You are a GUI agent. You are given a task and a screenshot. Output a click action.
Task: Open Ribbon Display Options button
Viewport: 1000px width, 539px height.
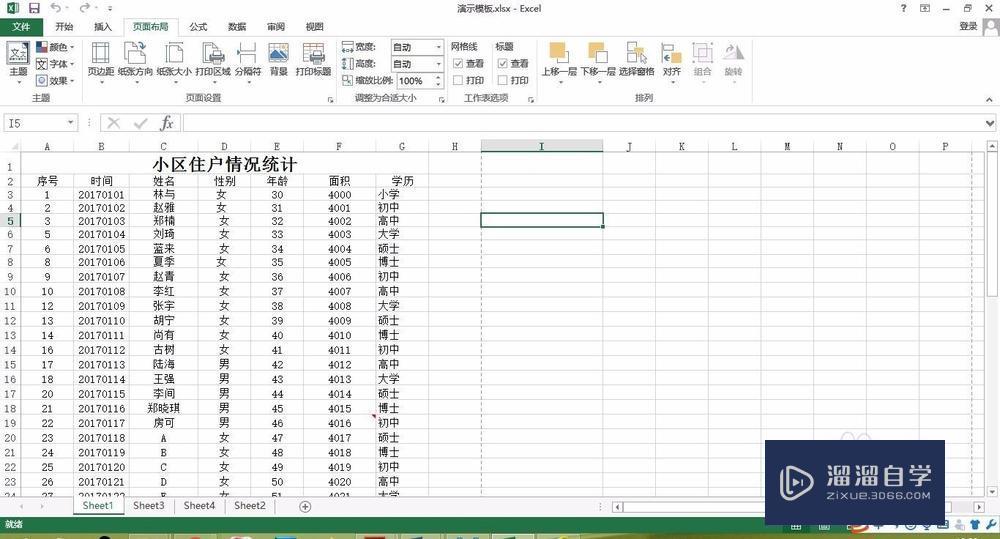pyautogui.click(x=925, y=8)
